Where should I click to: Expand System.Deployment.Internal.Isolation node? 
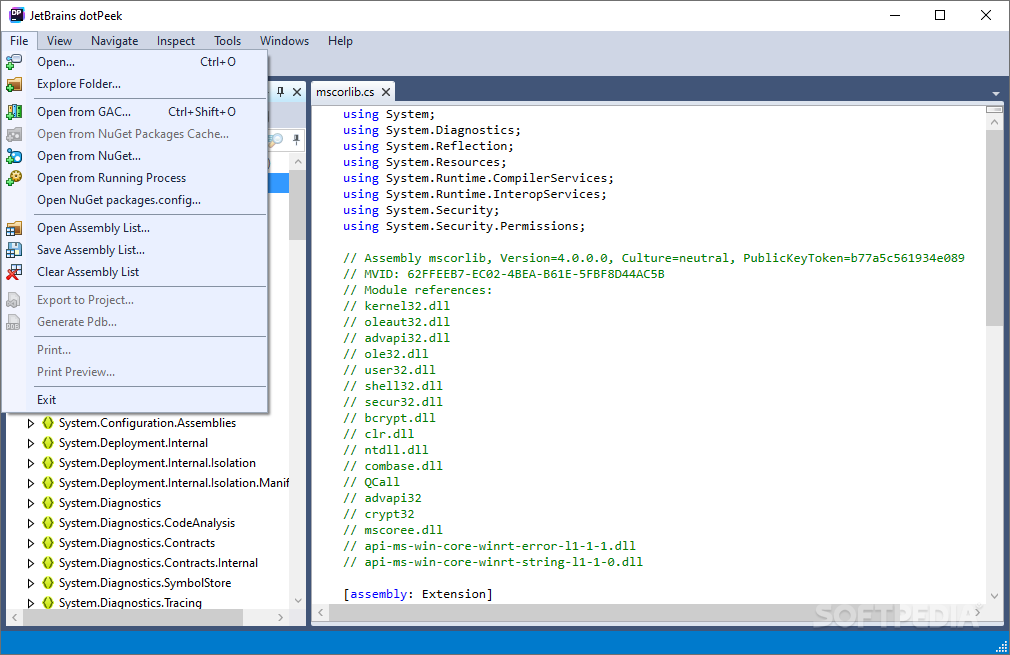(30, 463)
